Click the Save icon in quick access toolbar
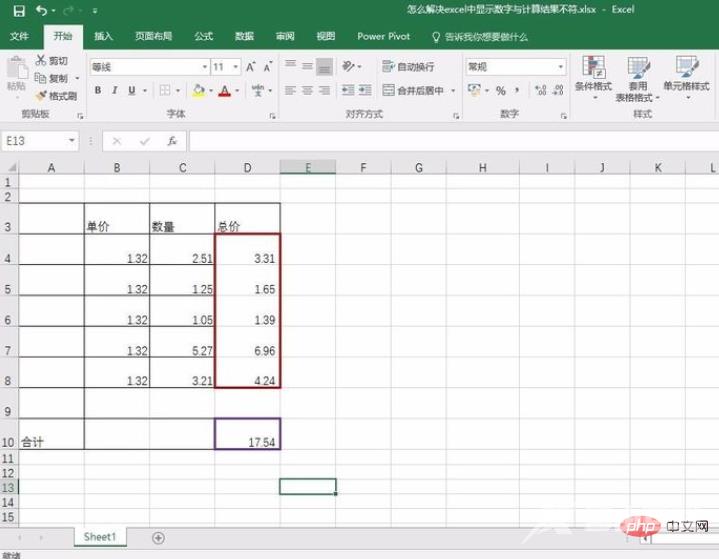 coord(16,10)
